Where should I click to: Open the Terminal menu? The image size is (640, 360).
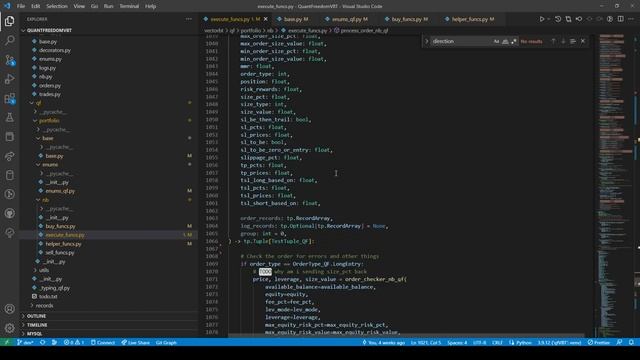[x=129, y=6]
